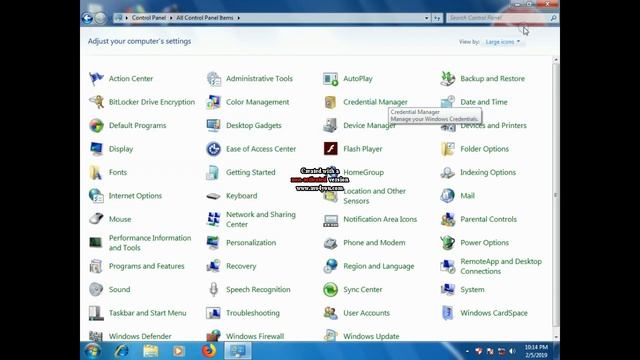This screenshot has height=360, width=640.
Task: Open Network and Sharing Center icon
Action: pyautogui.click(x=213, y=219)
